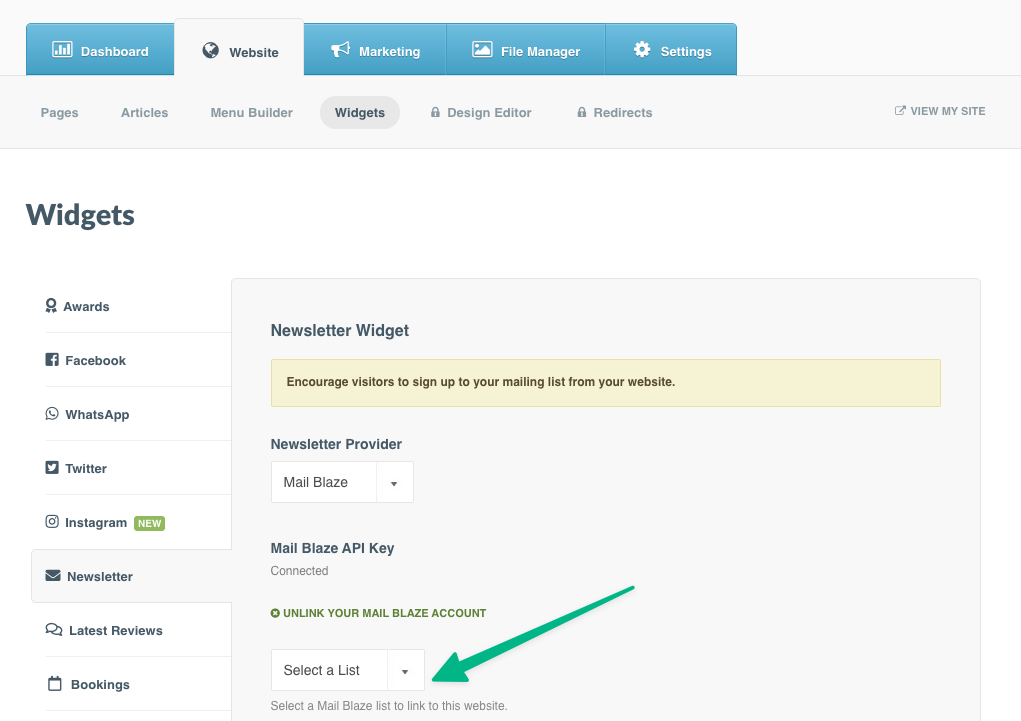Viewport: 1021px width, 721px height.
Task: Click the Twitter bird icon
Action: [x=52, y=468]
